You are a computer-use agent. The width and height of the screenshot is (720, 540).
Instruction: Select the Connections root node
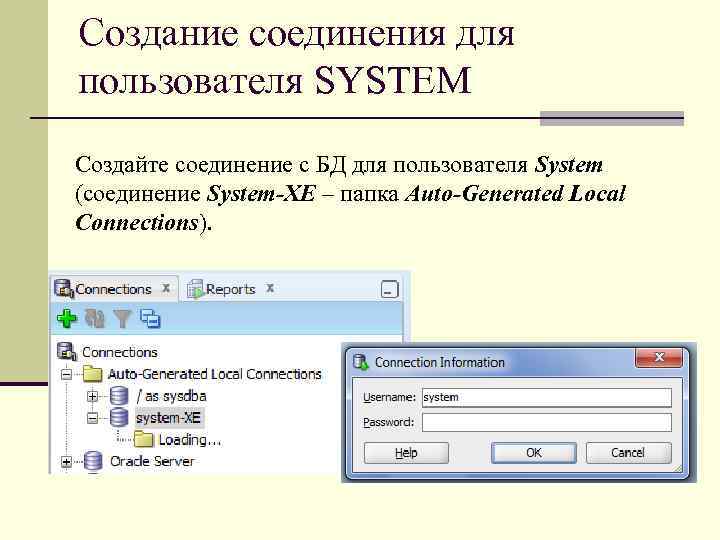coord(119,352)
